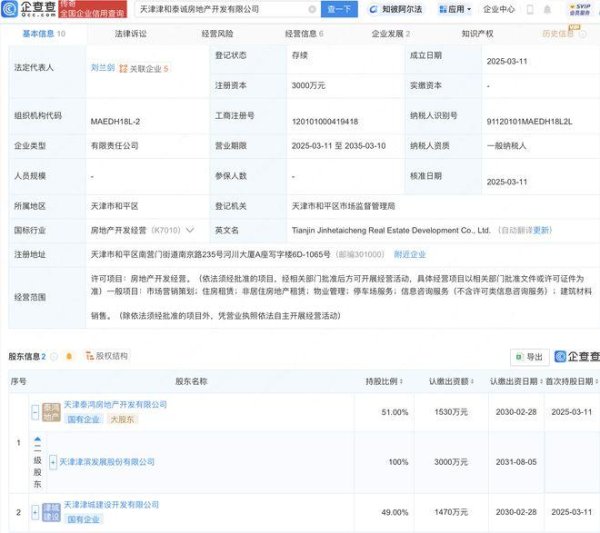Click the SVIP member service badge
The width and height of the screenshot is (600, 533).
[580, 10]
